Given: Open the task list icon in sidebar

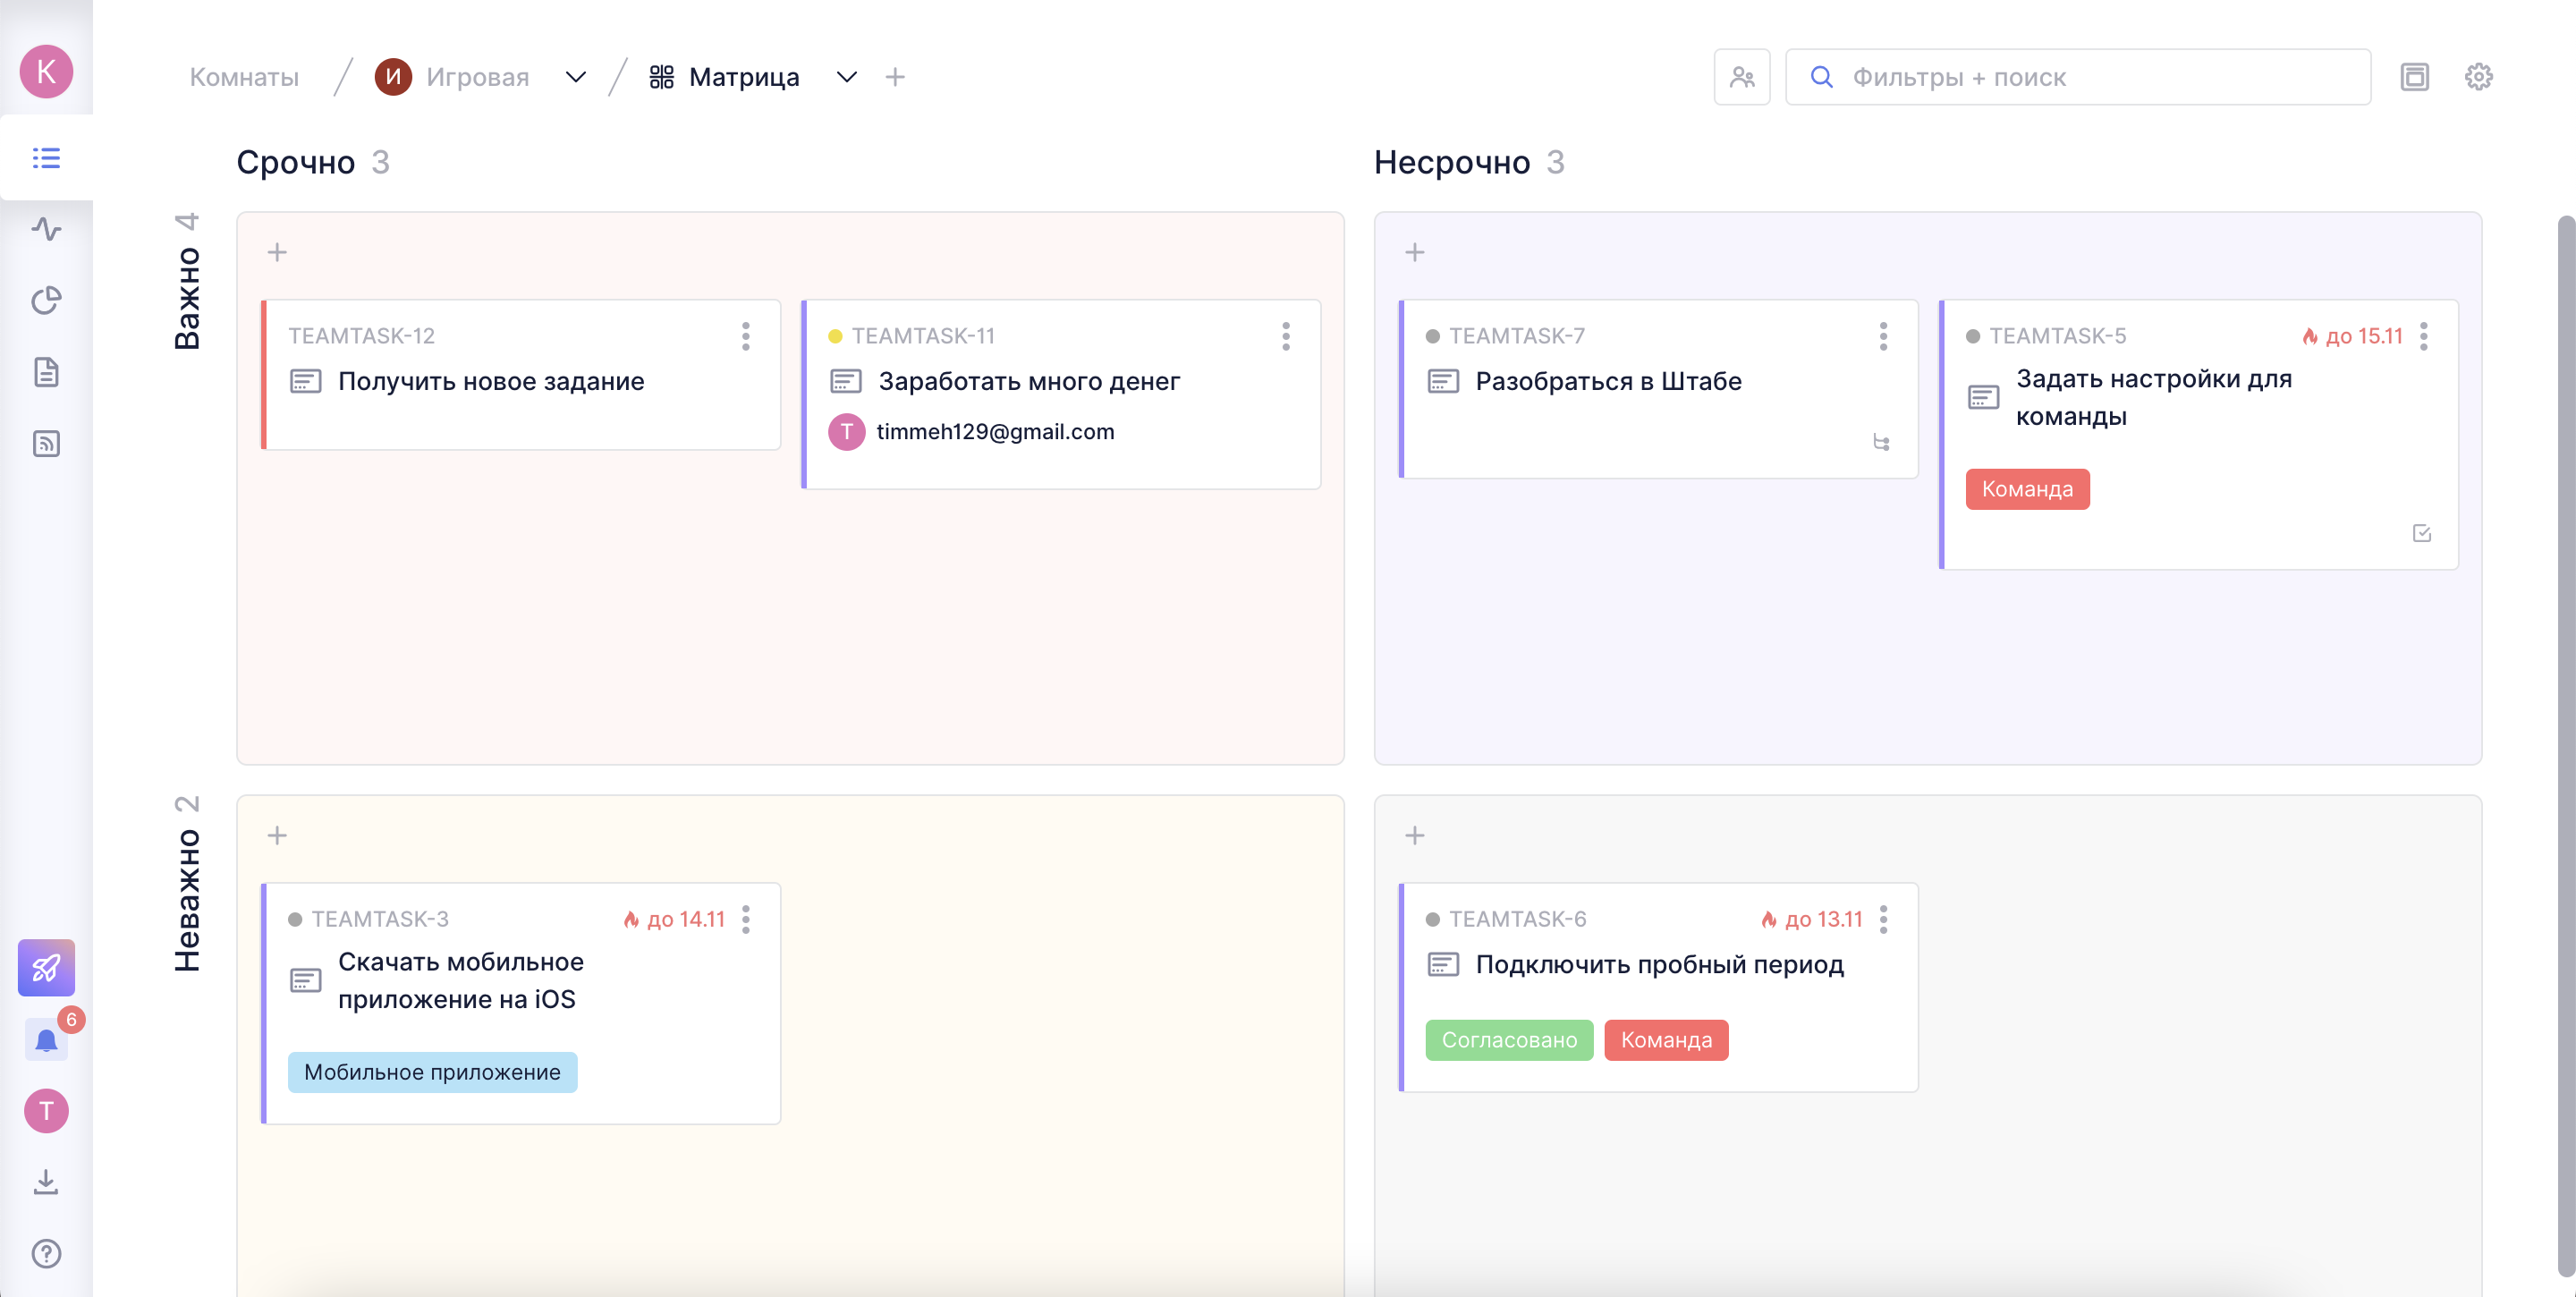Looking at the screenshot, I should pos(46,158).
